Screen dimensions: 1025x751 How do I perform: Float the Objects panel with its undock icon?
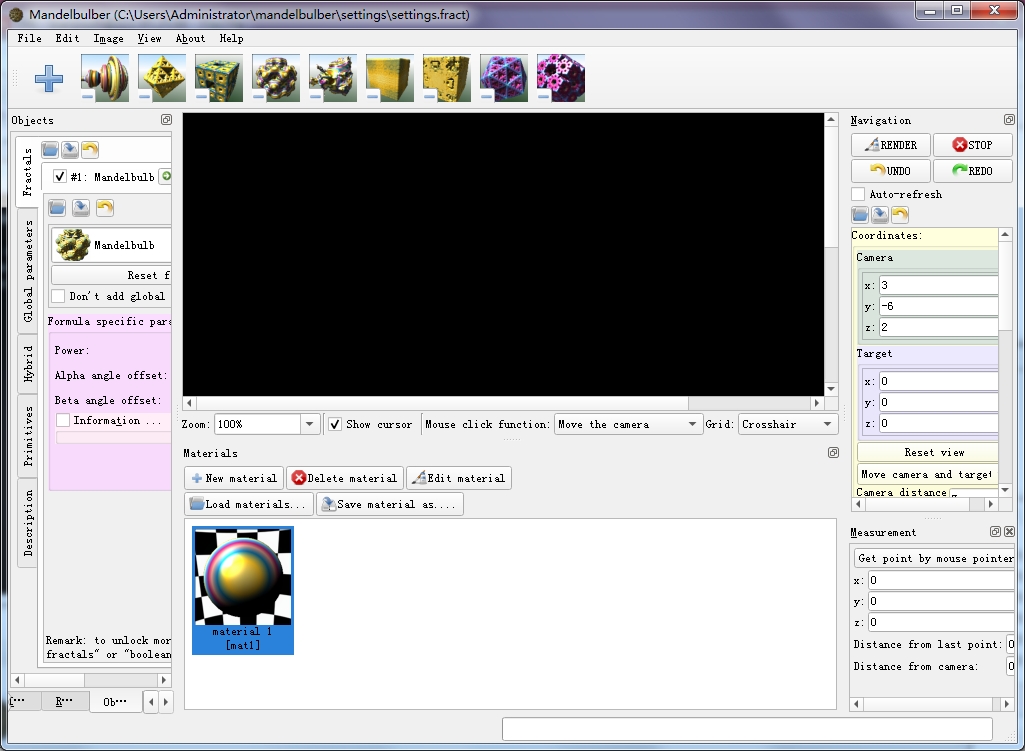[x=166, y=120]
